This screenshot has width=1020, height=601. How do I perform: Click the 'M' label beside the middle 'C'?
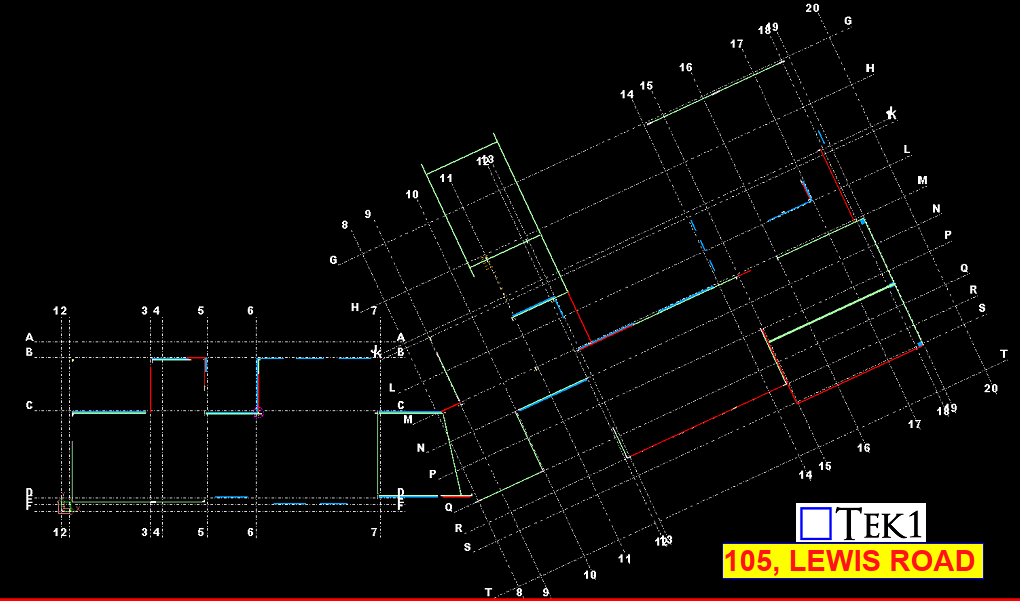408,420
